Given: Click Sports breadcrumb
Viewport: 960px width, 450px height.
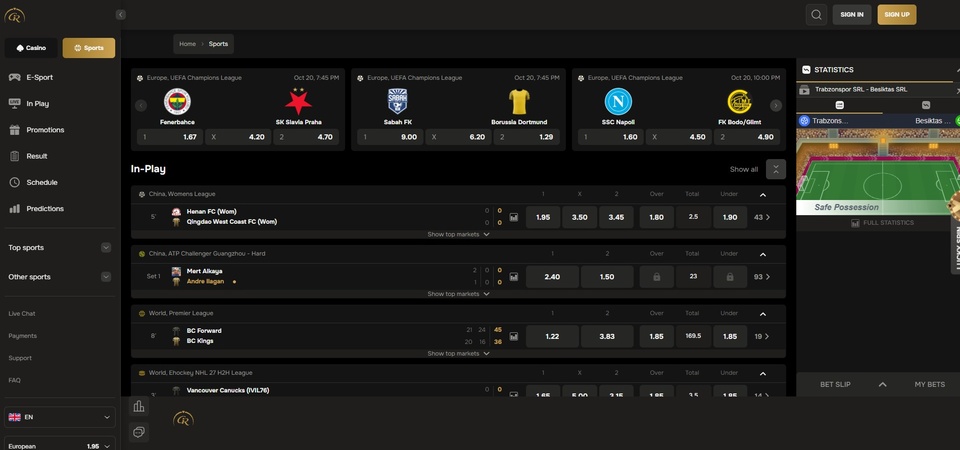Looking at the screenshot, I should point(218,44).
